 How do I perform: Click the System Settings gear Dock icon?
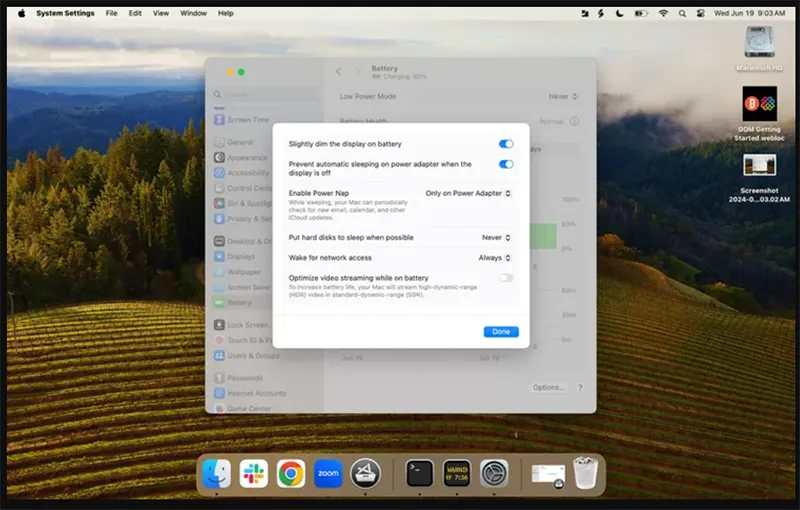(494, 473)
